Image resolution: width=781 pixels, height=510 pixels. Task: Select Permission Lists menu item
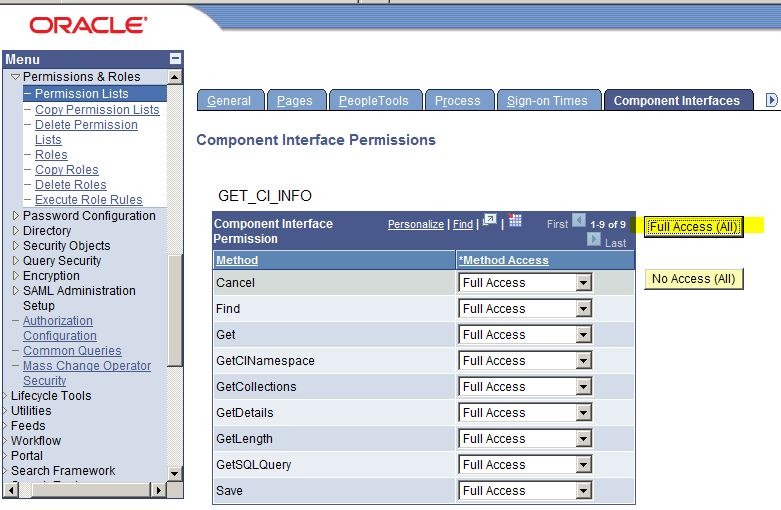[81, 94]
